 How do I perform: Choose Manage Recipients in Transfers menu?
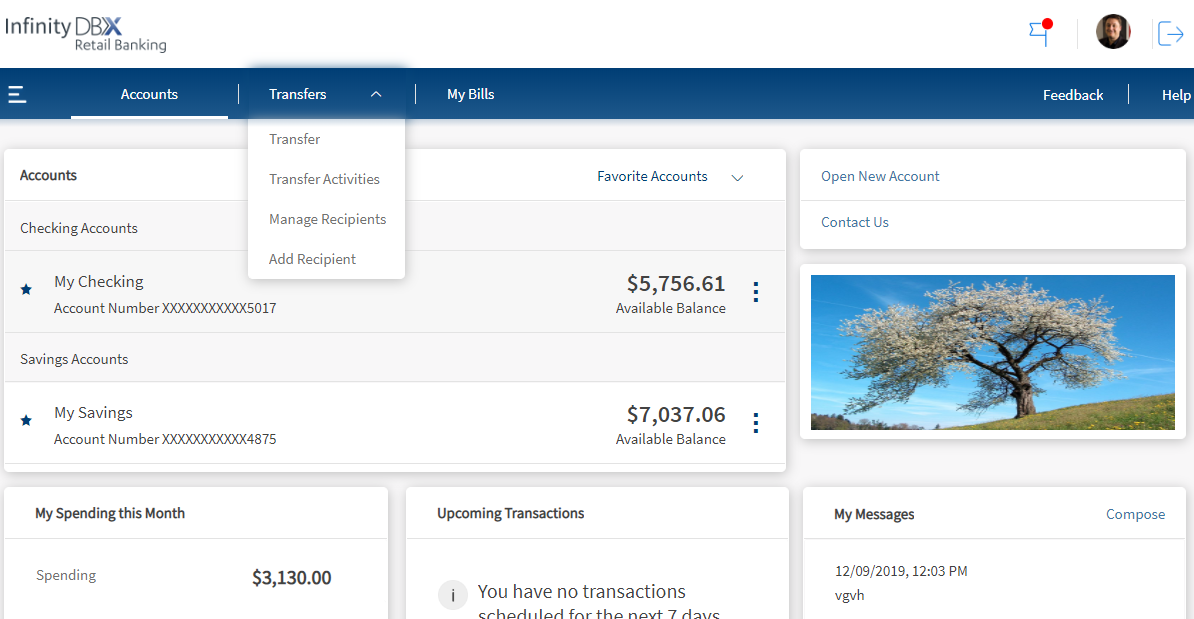coord(327,219)
